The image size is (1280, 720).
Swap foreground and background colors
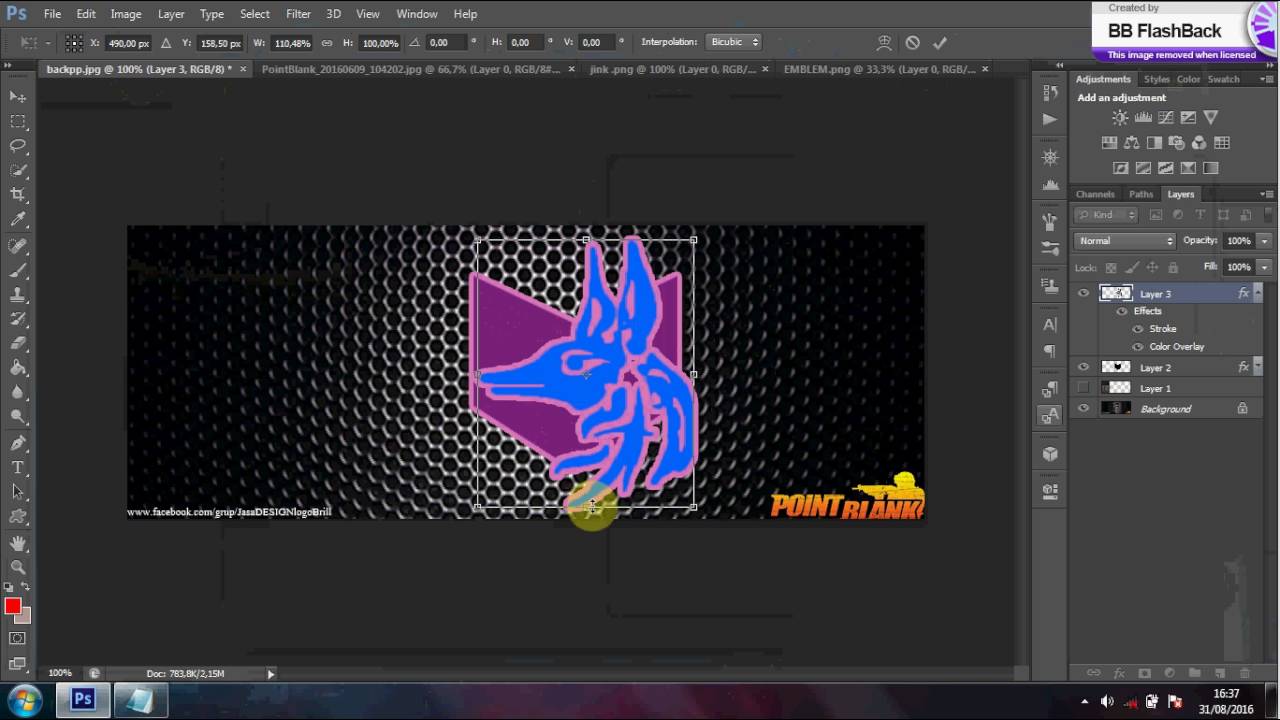point(25,588)
